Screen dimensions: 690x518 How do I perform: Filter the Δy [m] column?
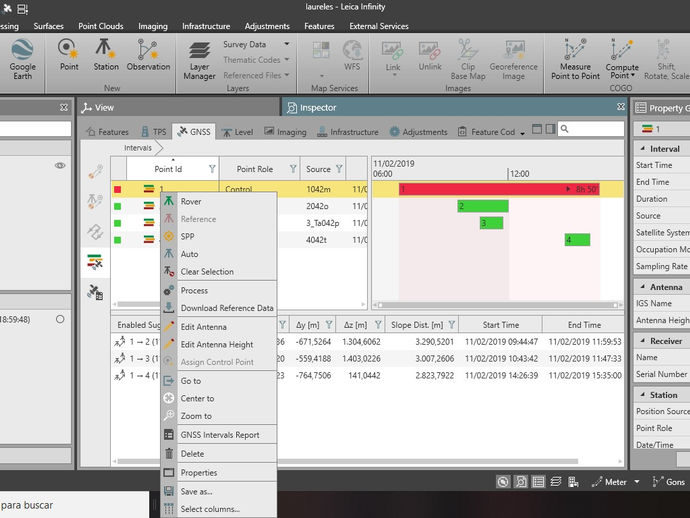click(x=329, y=325)
